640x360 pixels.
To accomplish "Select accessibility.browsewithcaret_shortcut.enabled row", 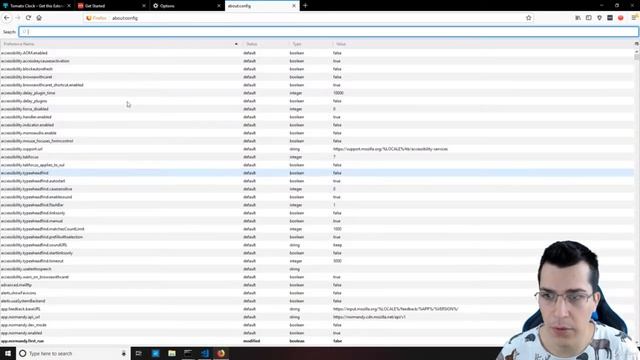I will point(317,85).
